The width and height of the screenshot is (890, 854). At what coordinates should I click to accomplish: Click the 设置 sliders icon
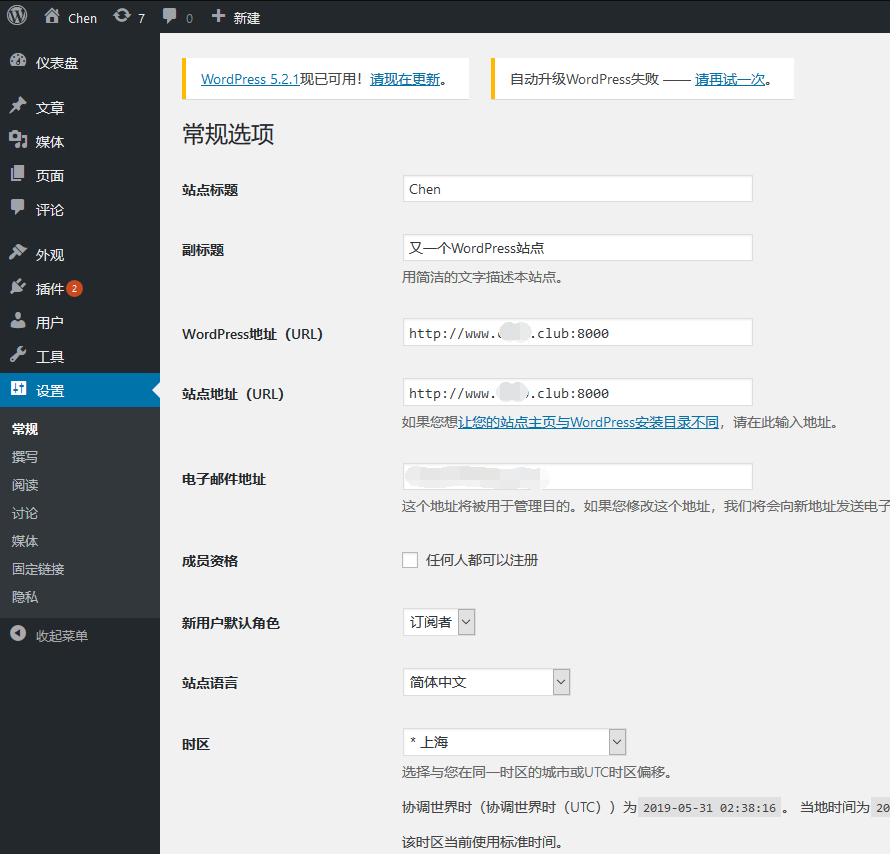tap(18, 389)
